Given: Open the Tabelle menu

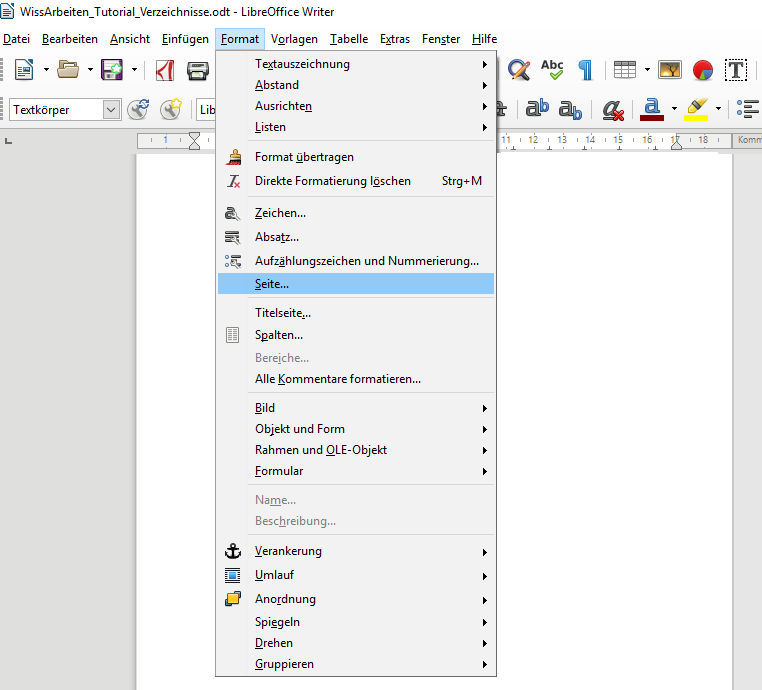Looking at the screenshot, I should pyautogui.click(x=349, y=39).
